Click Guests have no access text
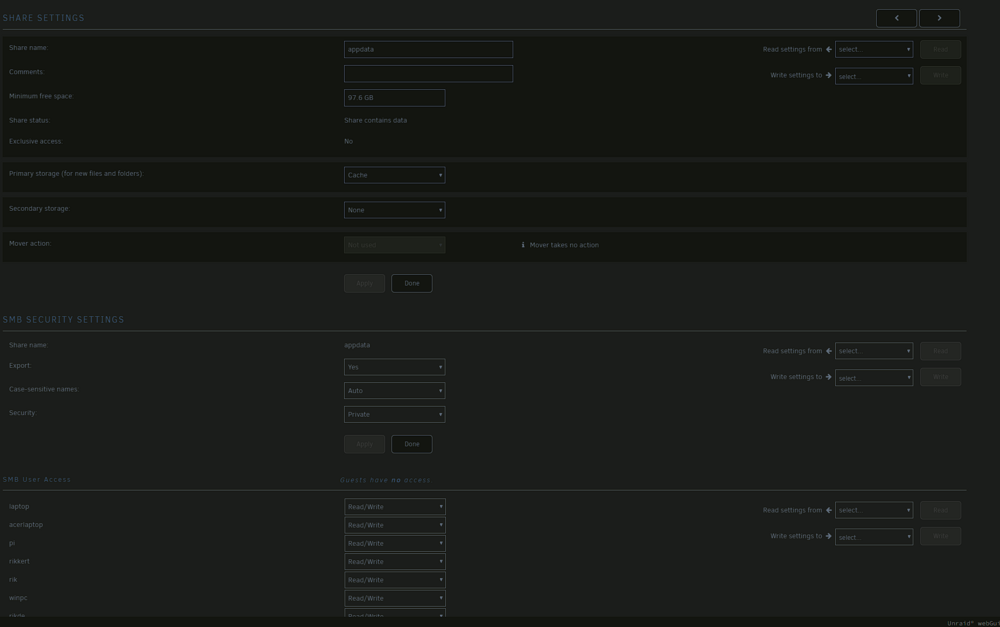The height and width of the screenshot is (627, 1000). pos(385,480)
